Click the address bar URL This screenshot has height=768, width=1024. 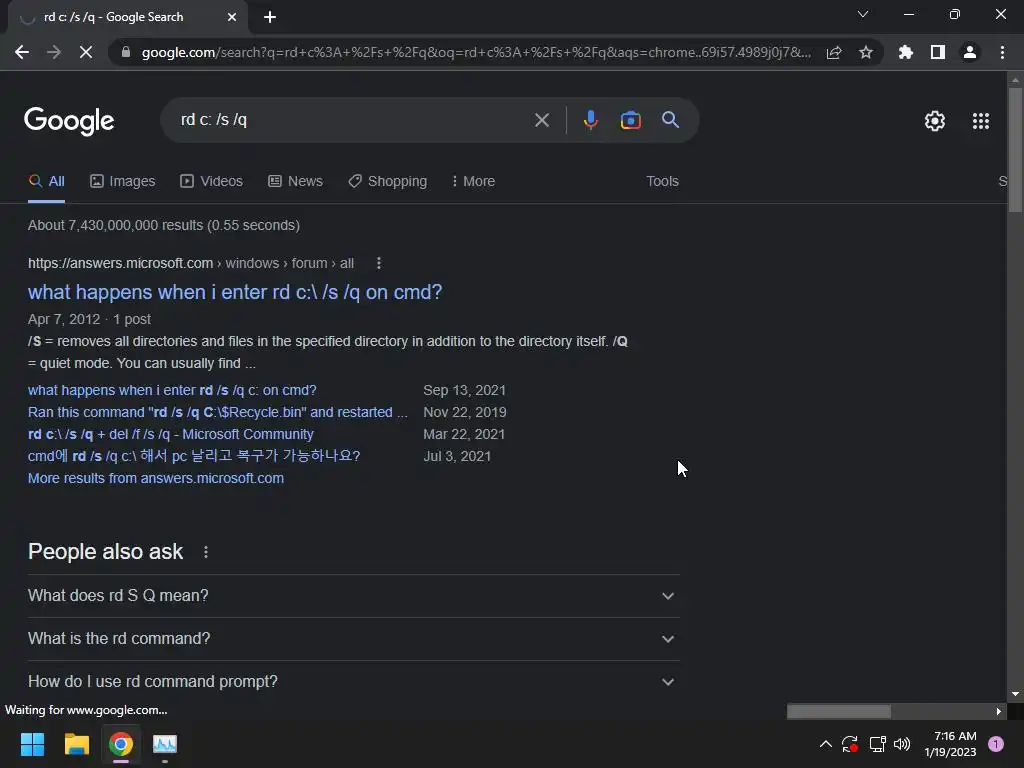click(x=476, y=52)
